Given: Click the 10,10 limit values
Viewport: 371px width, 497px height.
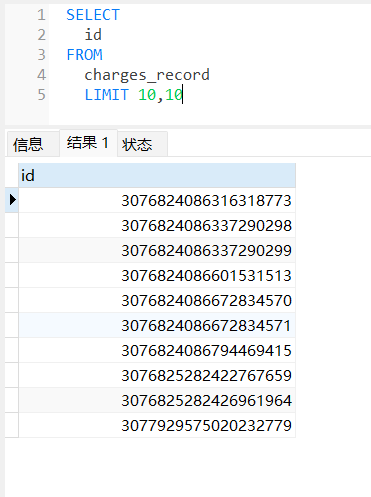Looking at the screenshot, I should (160, 95).
